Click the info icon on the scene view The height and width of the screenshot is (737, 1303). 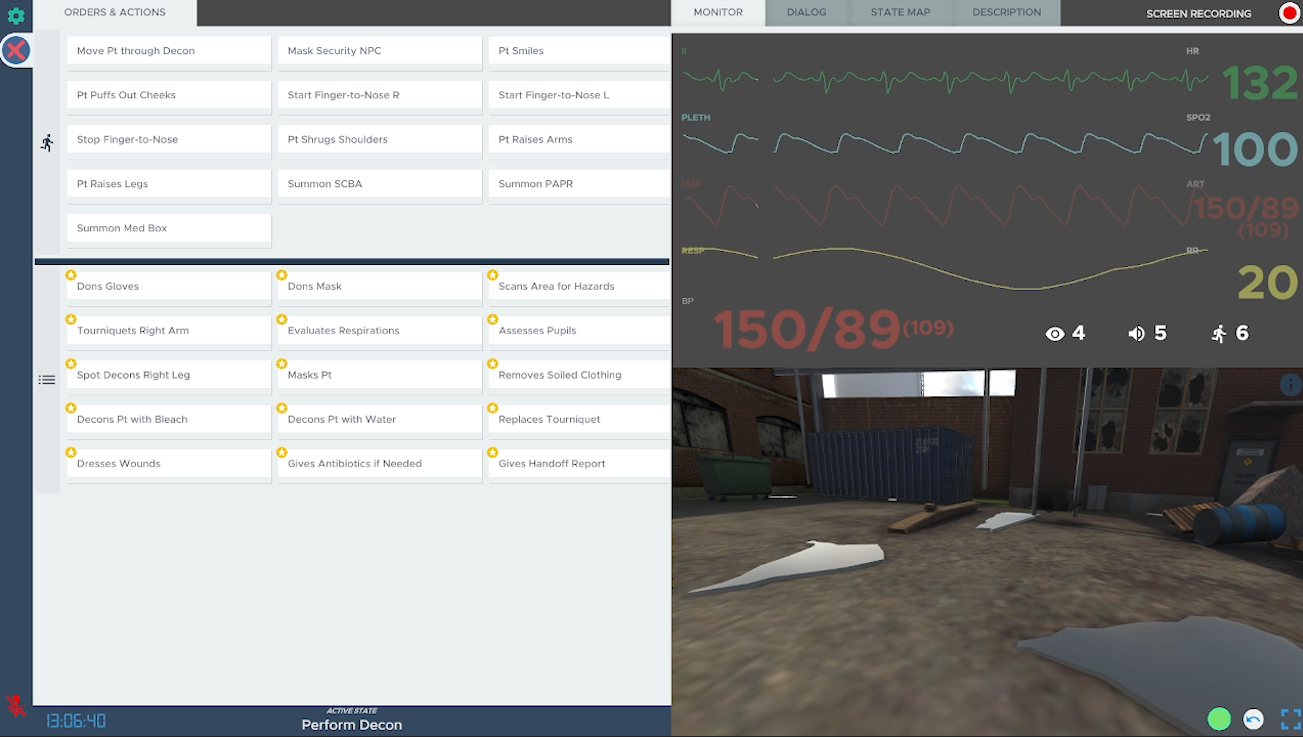(1290, 385)
